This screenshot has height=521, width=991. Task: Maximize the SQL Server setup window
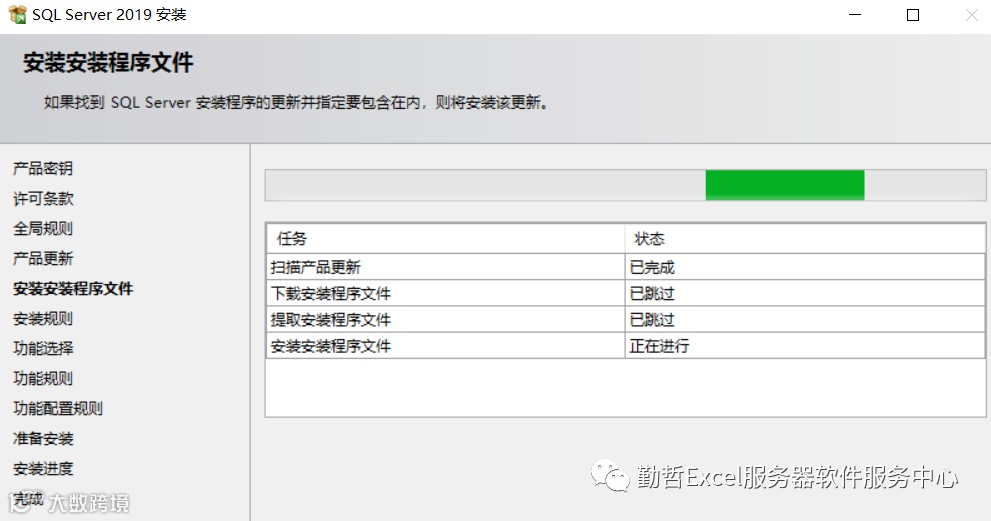click(913, 15)
